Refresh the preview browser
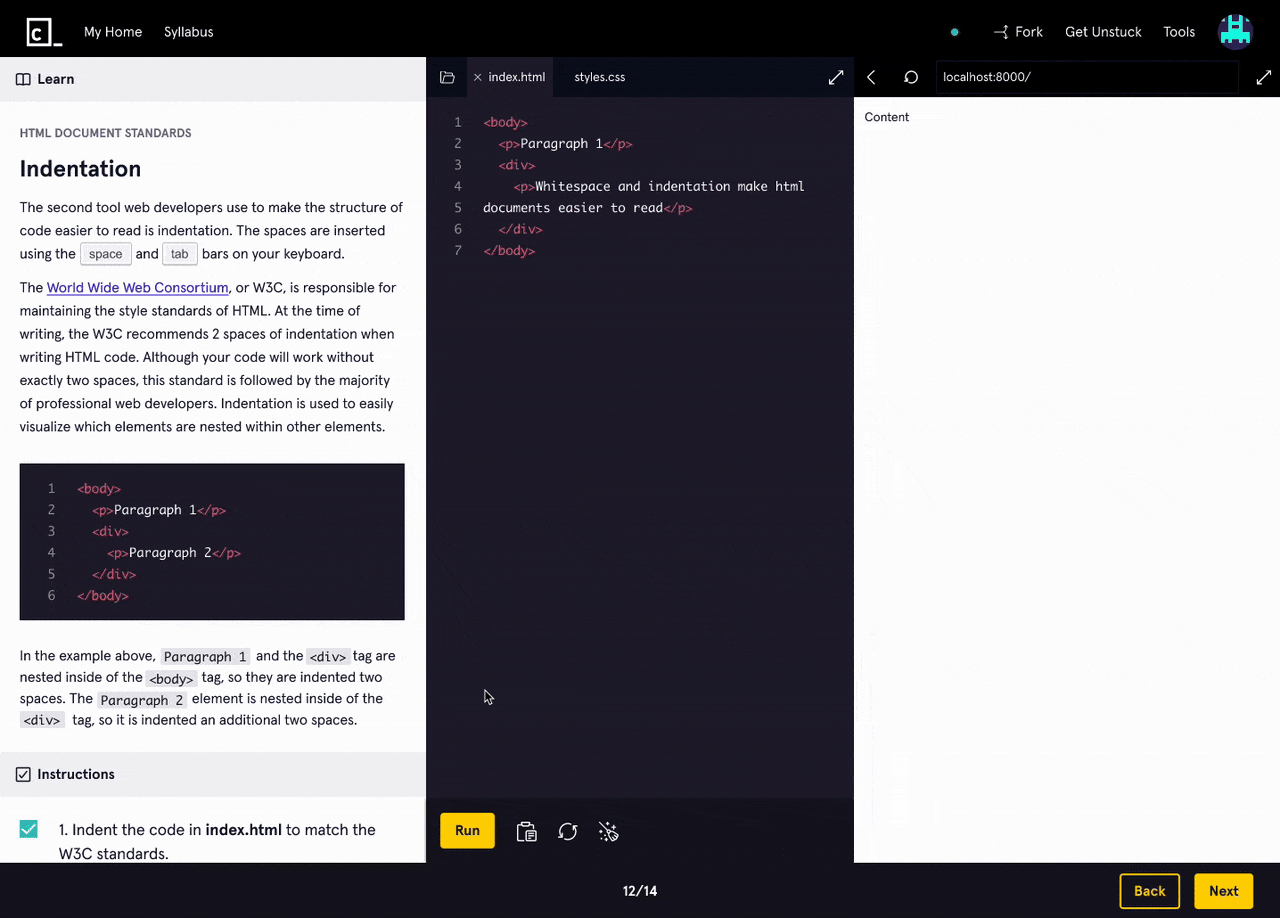The width and height of the screenshot is (1280, 918). coord(911,77)
